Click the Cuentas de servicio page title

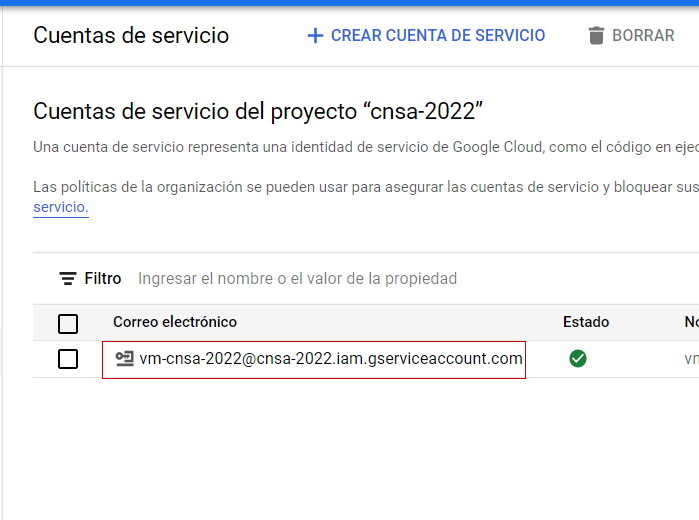click(131, 36)
